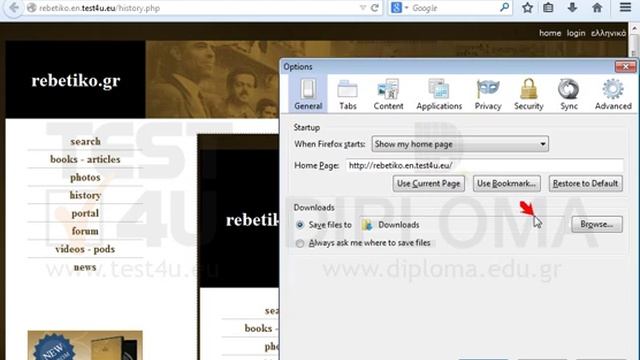
Task: Click the Google search engine icon
Action: coord(396,8)
